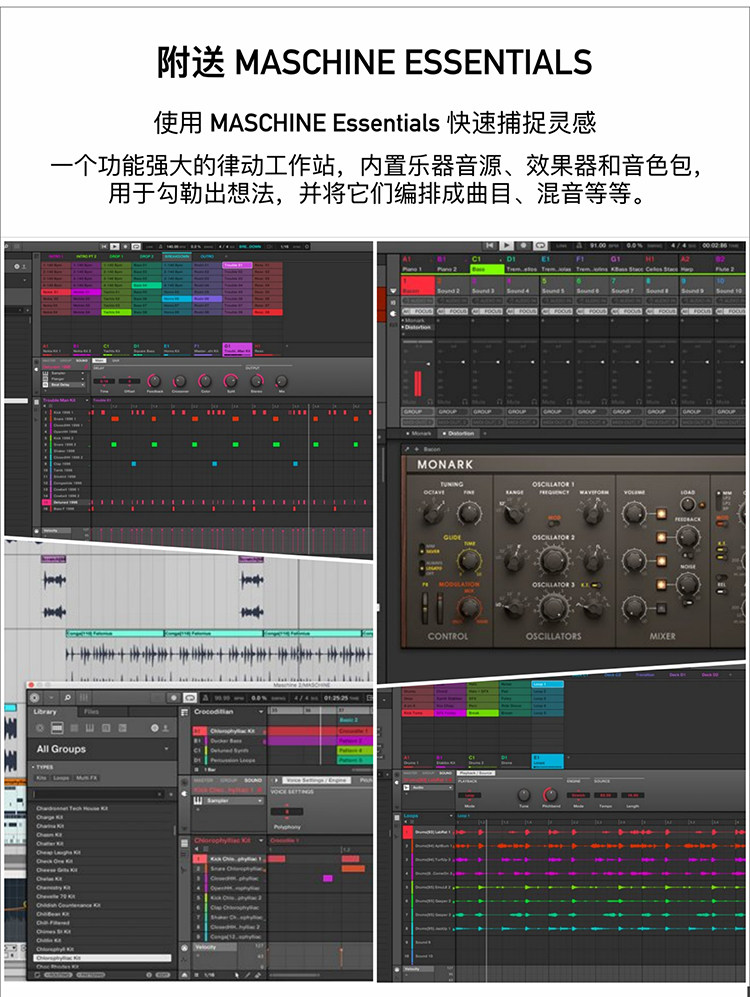Screen dimensions: 750x997
Task: Select the eraser tool in pattern editor
Action: coord(258,975)
